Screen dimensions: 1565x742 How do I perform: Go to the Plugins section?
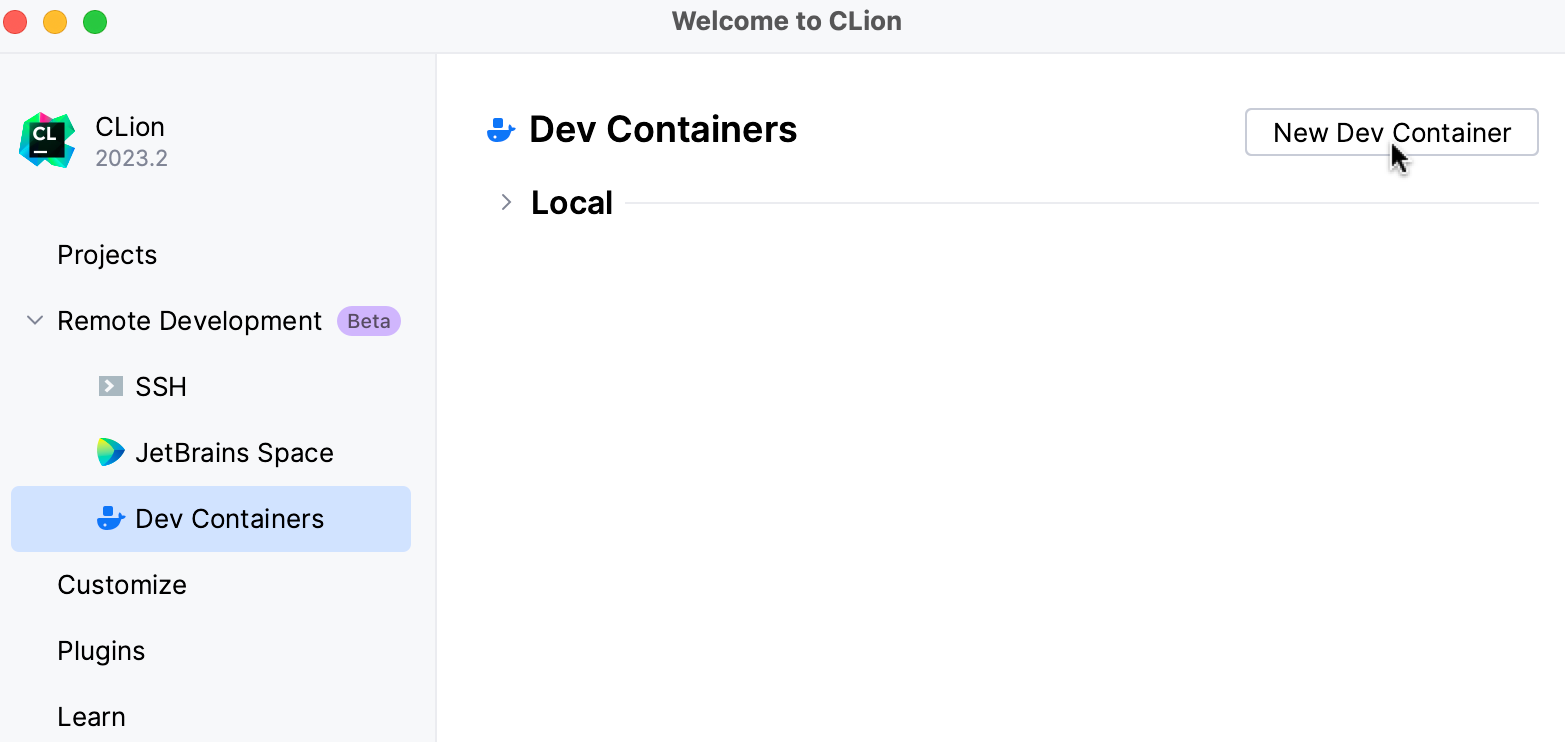(x=101, y=650)
